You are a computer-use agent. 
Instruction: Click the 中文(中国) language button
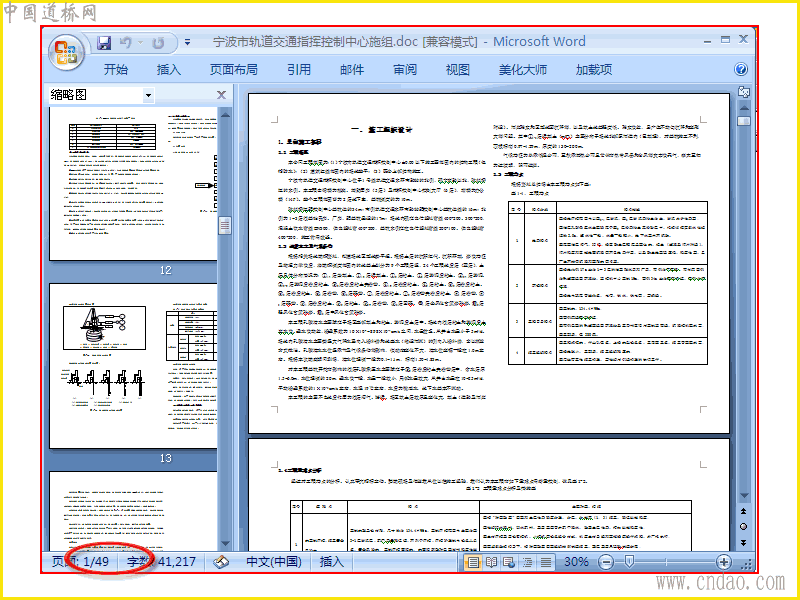[274, 562]
